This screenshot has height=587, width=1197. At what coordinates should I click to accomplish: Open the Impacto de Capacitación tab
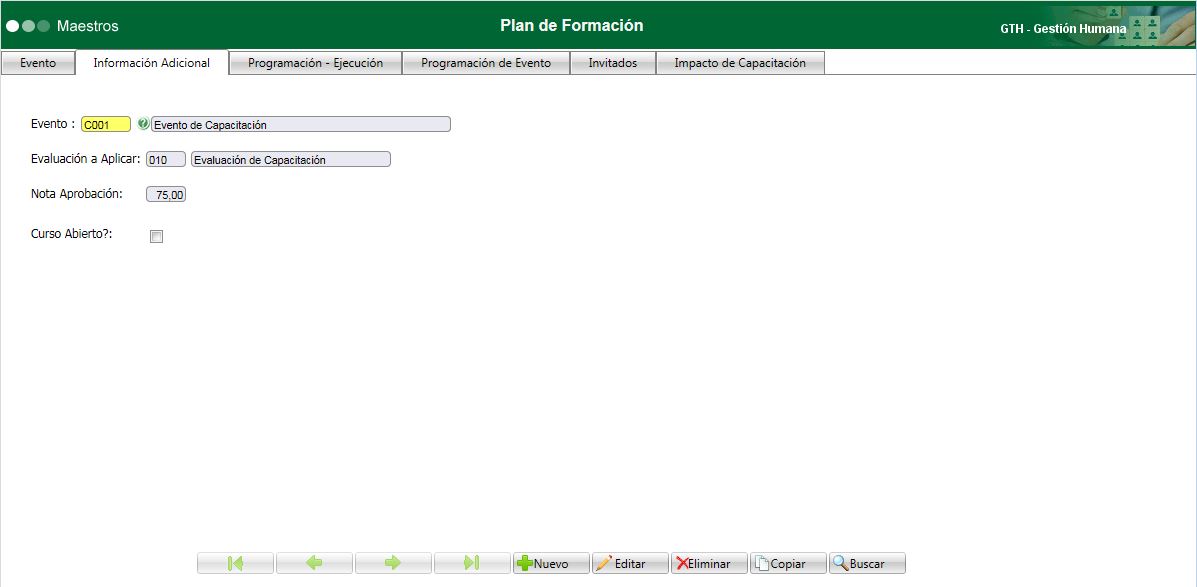click(740, 63)
